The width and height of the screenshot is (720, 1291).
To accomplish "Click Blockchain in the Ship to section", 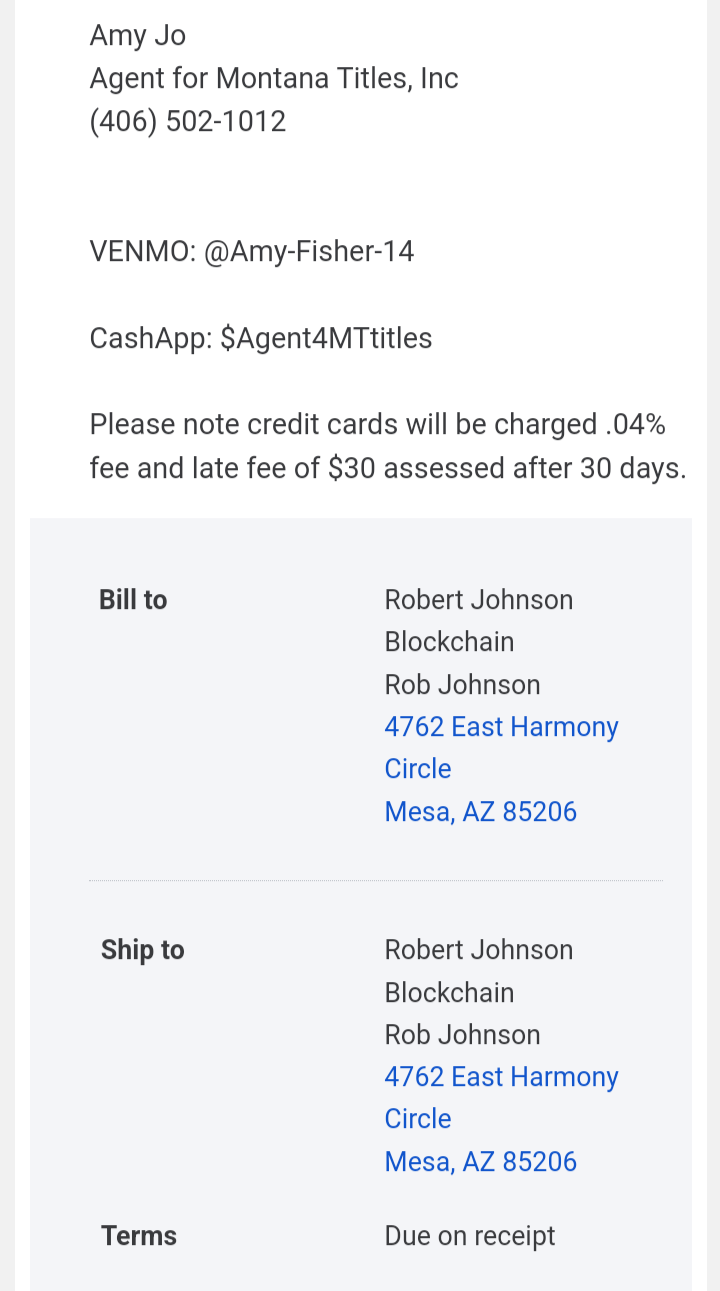I will pos(449,992).
